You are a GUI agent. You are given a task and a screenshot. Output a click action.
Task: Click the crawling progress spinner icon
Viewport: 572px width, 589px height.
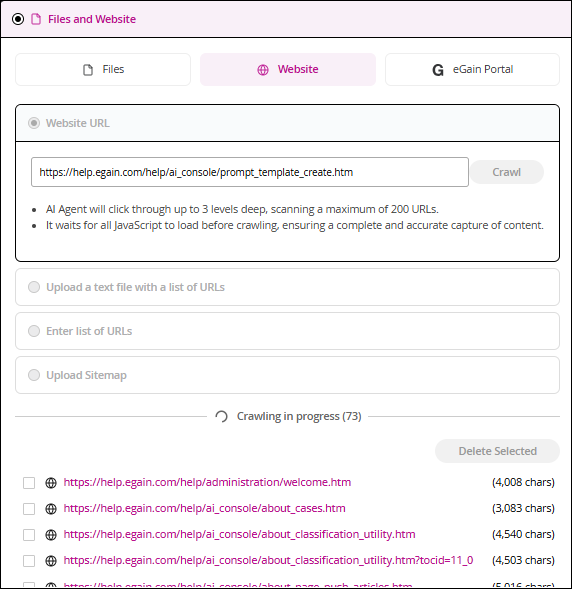click(222, 416)
